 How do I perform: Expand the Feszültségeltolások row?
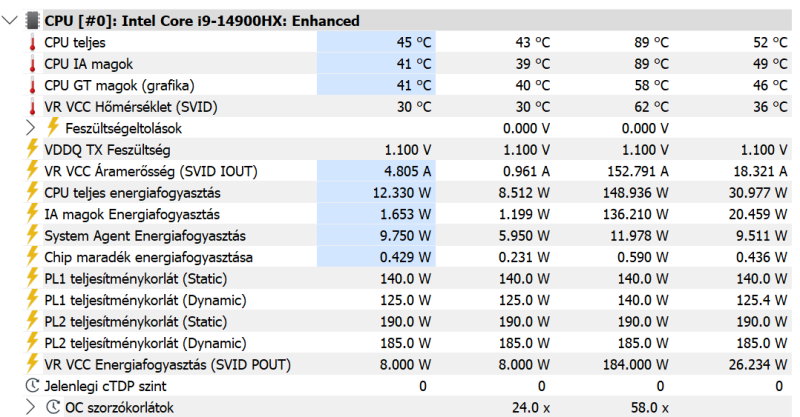[31, 128]
